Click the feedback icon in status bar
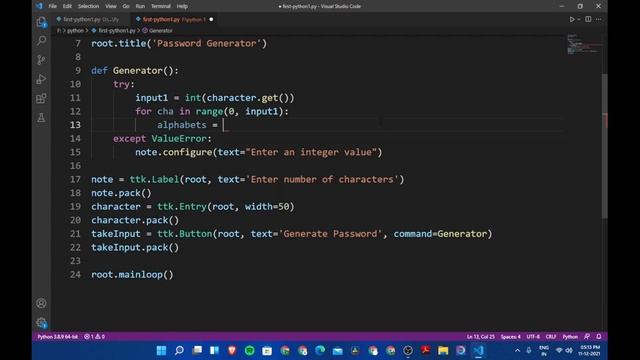Screen dimensions: 640x360 point(587,337)
